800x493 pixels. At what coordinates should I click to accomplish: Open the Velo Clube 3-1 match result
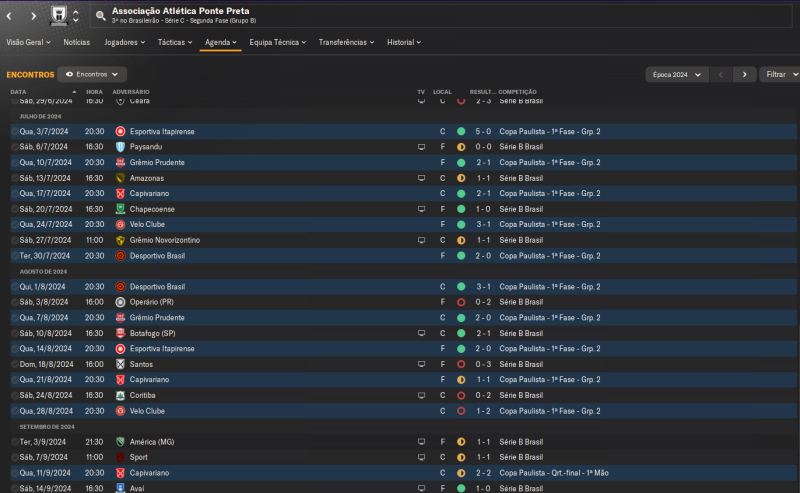(482, 224)
